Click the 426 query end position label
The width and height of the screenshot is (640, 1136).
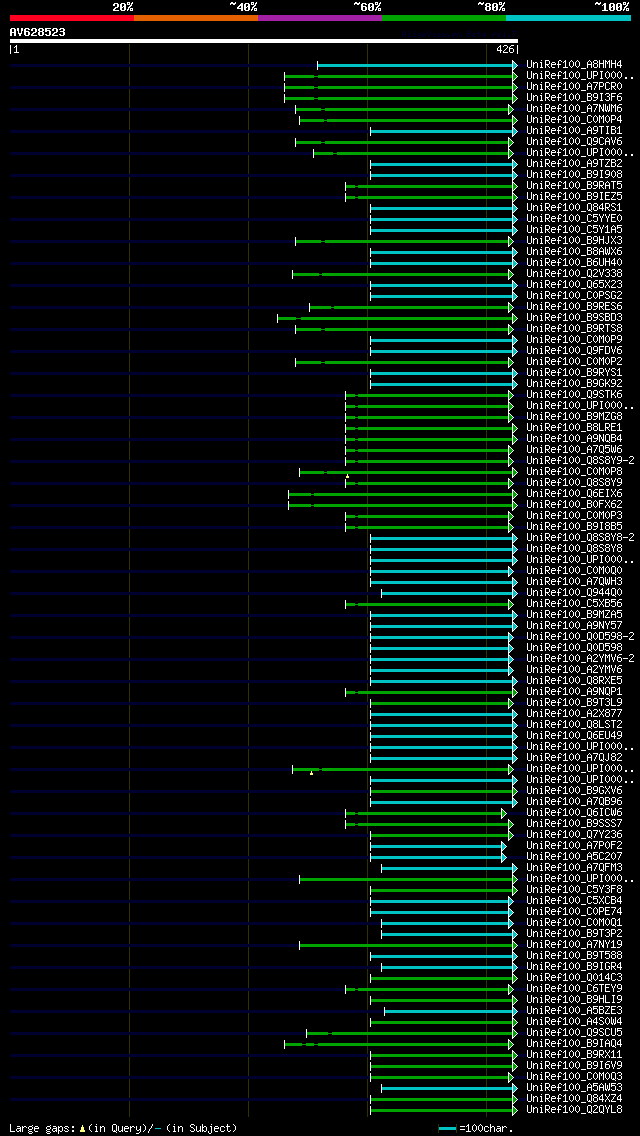pyautogui.click(x=504, y=50)
